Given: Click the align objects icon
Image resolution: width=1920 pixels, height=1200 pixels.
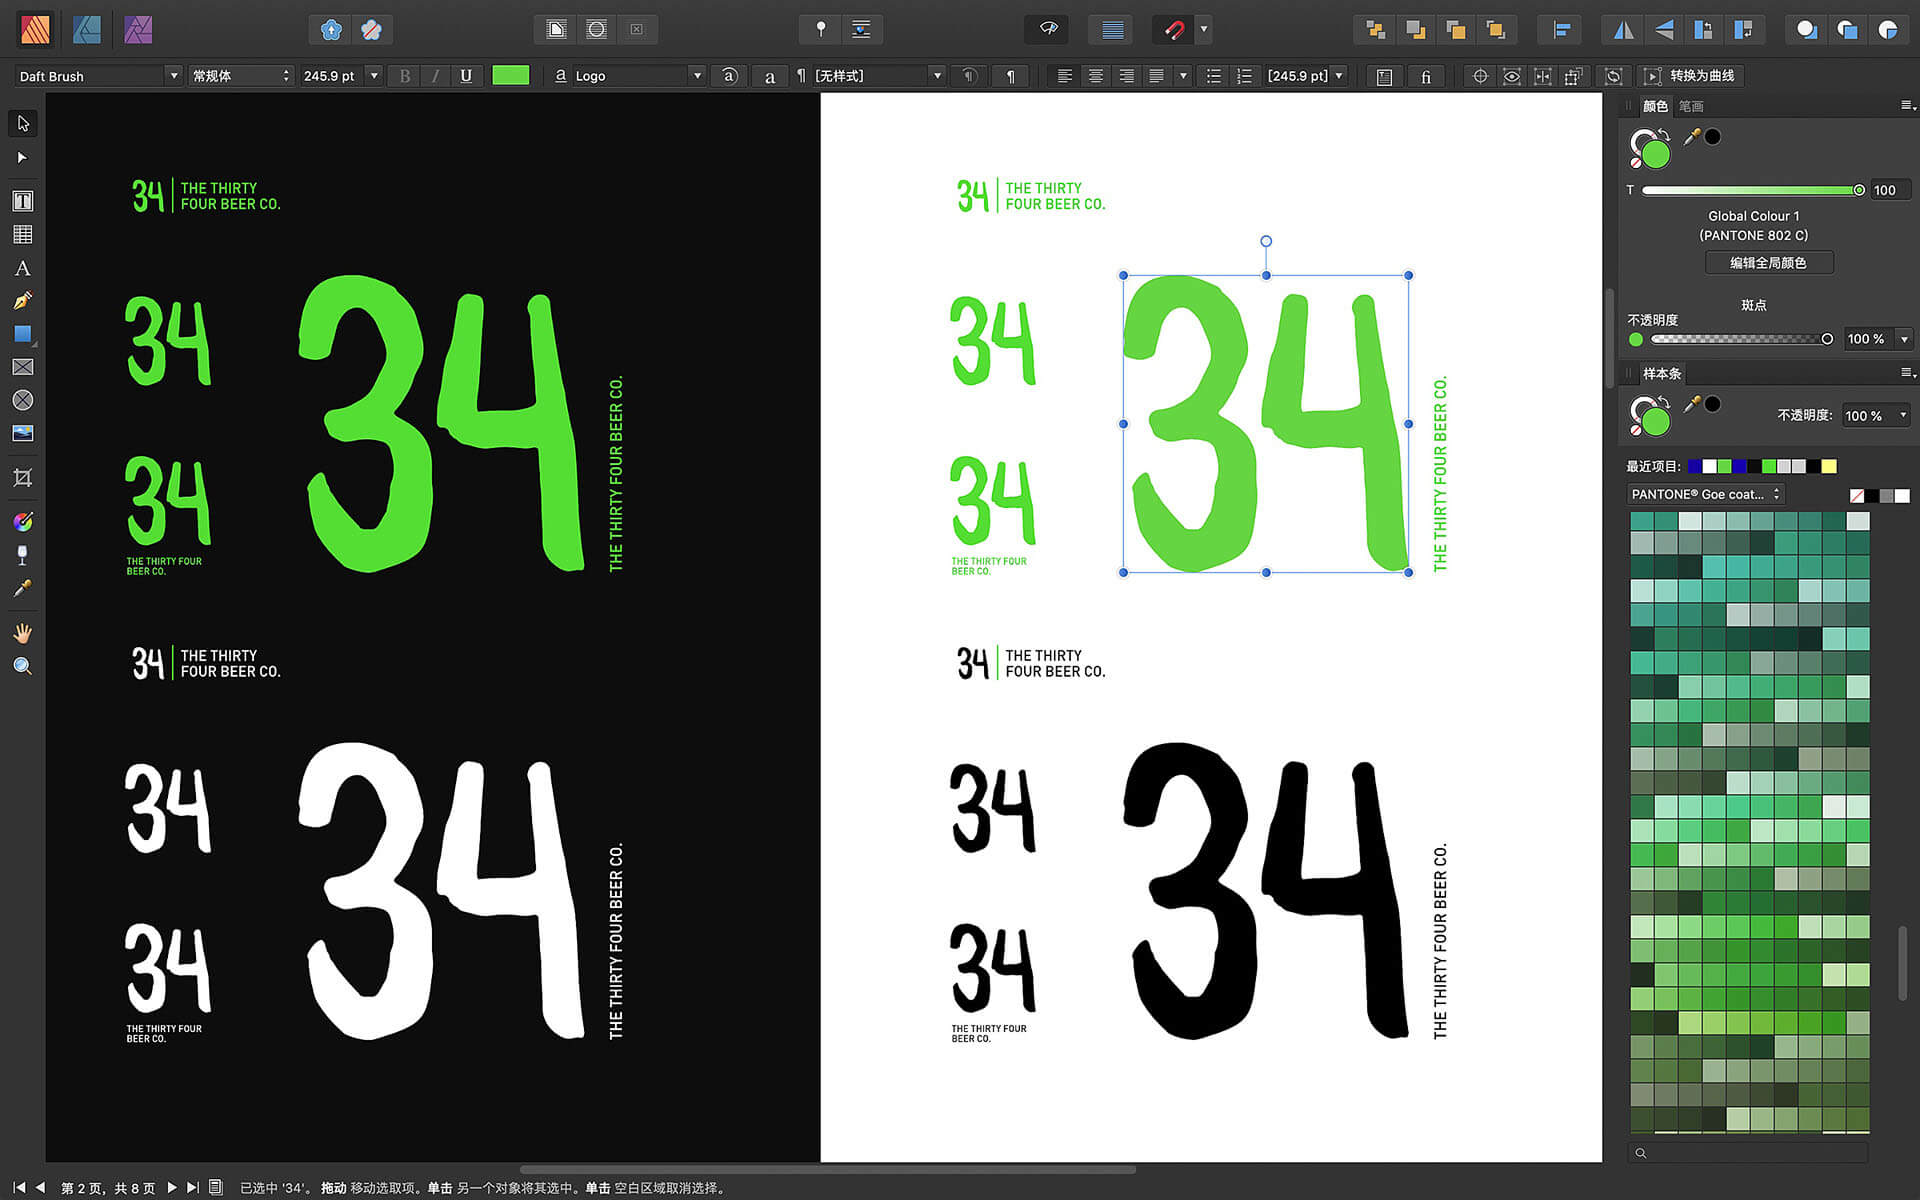Looking at the screenshot, I should tap(1562, 30).
